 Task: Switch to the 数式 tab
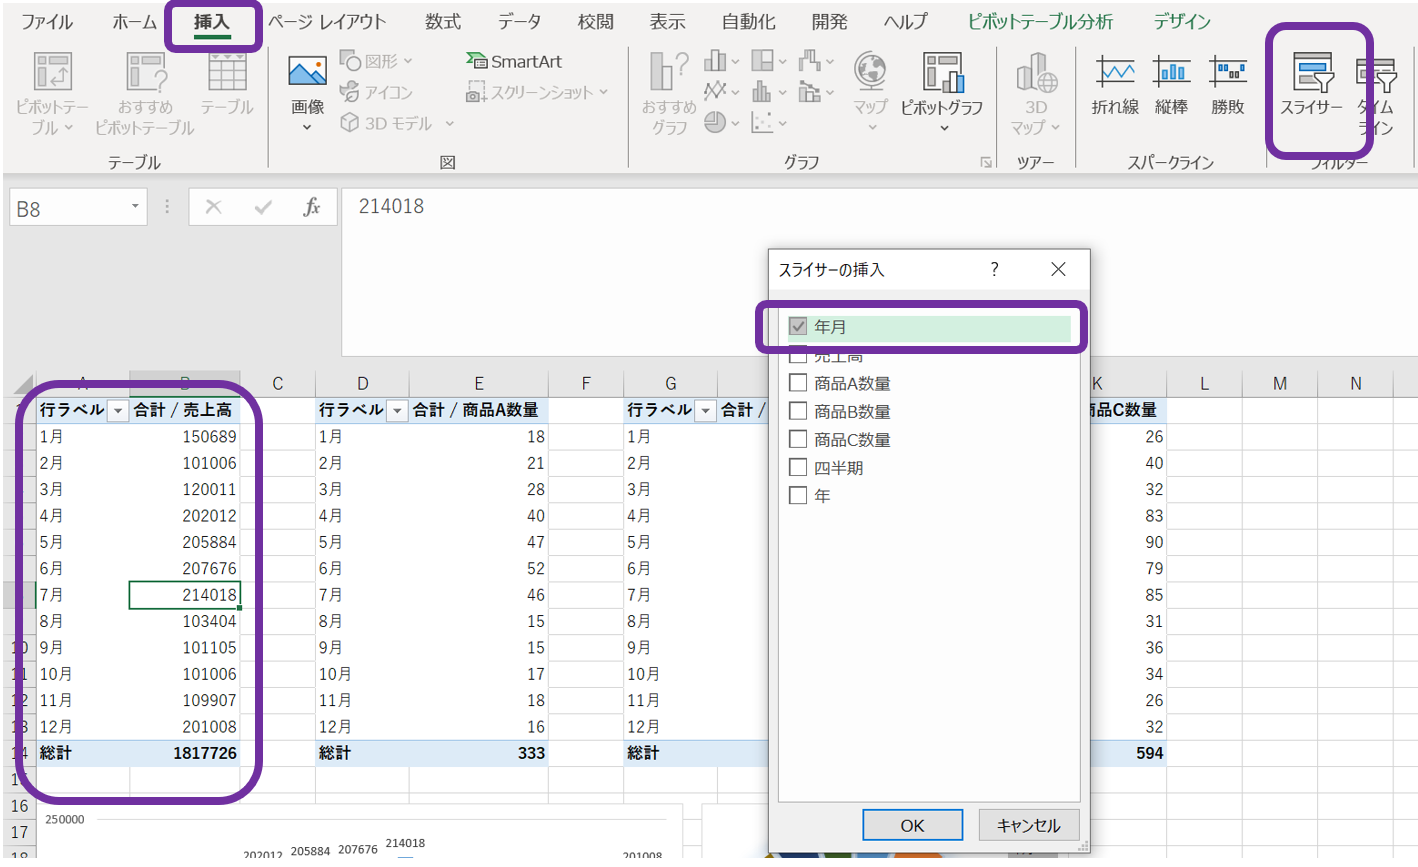click(x=443, y=21)
